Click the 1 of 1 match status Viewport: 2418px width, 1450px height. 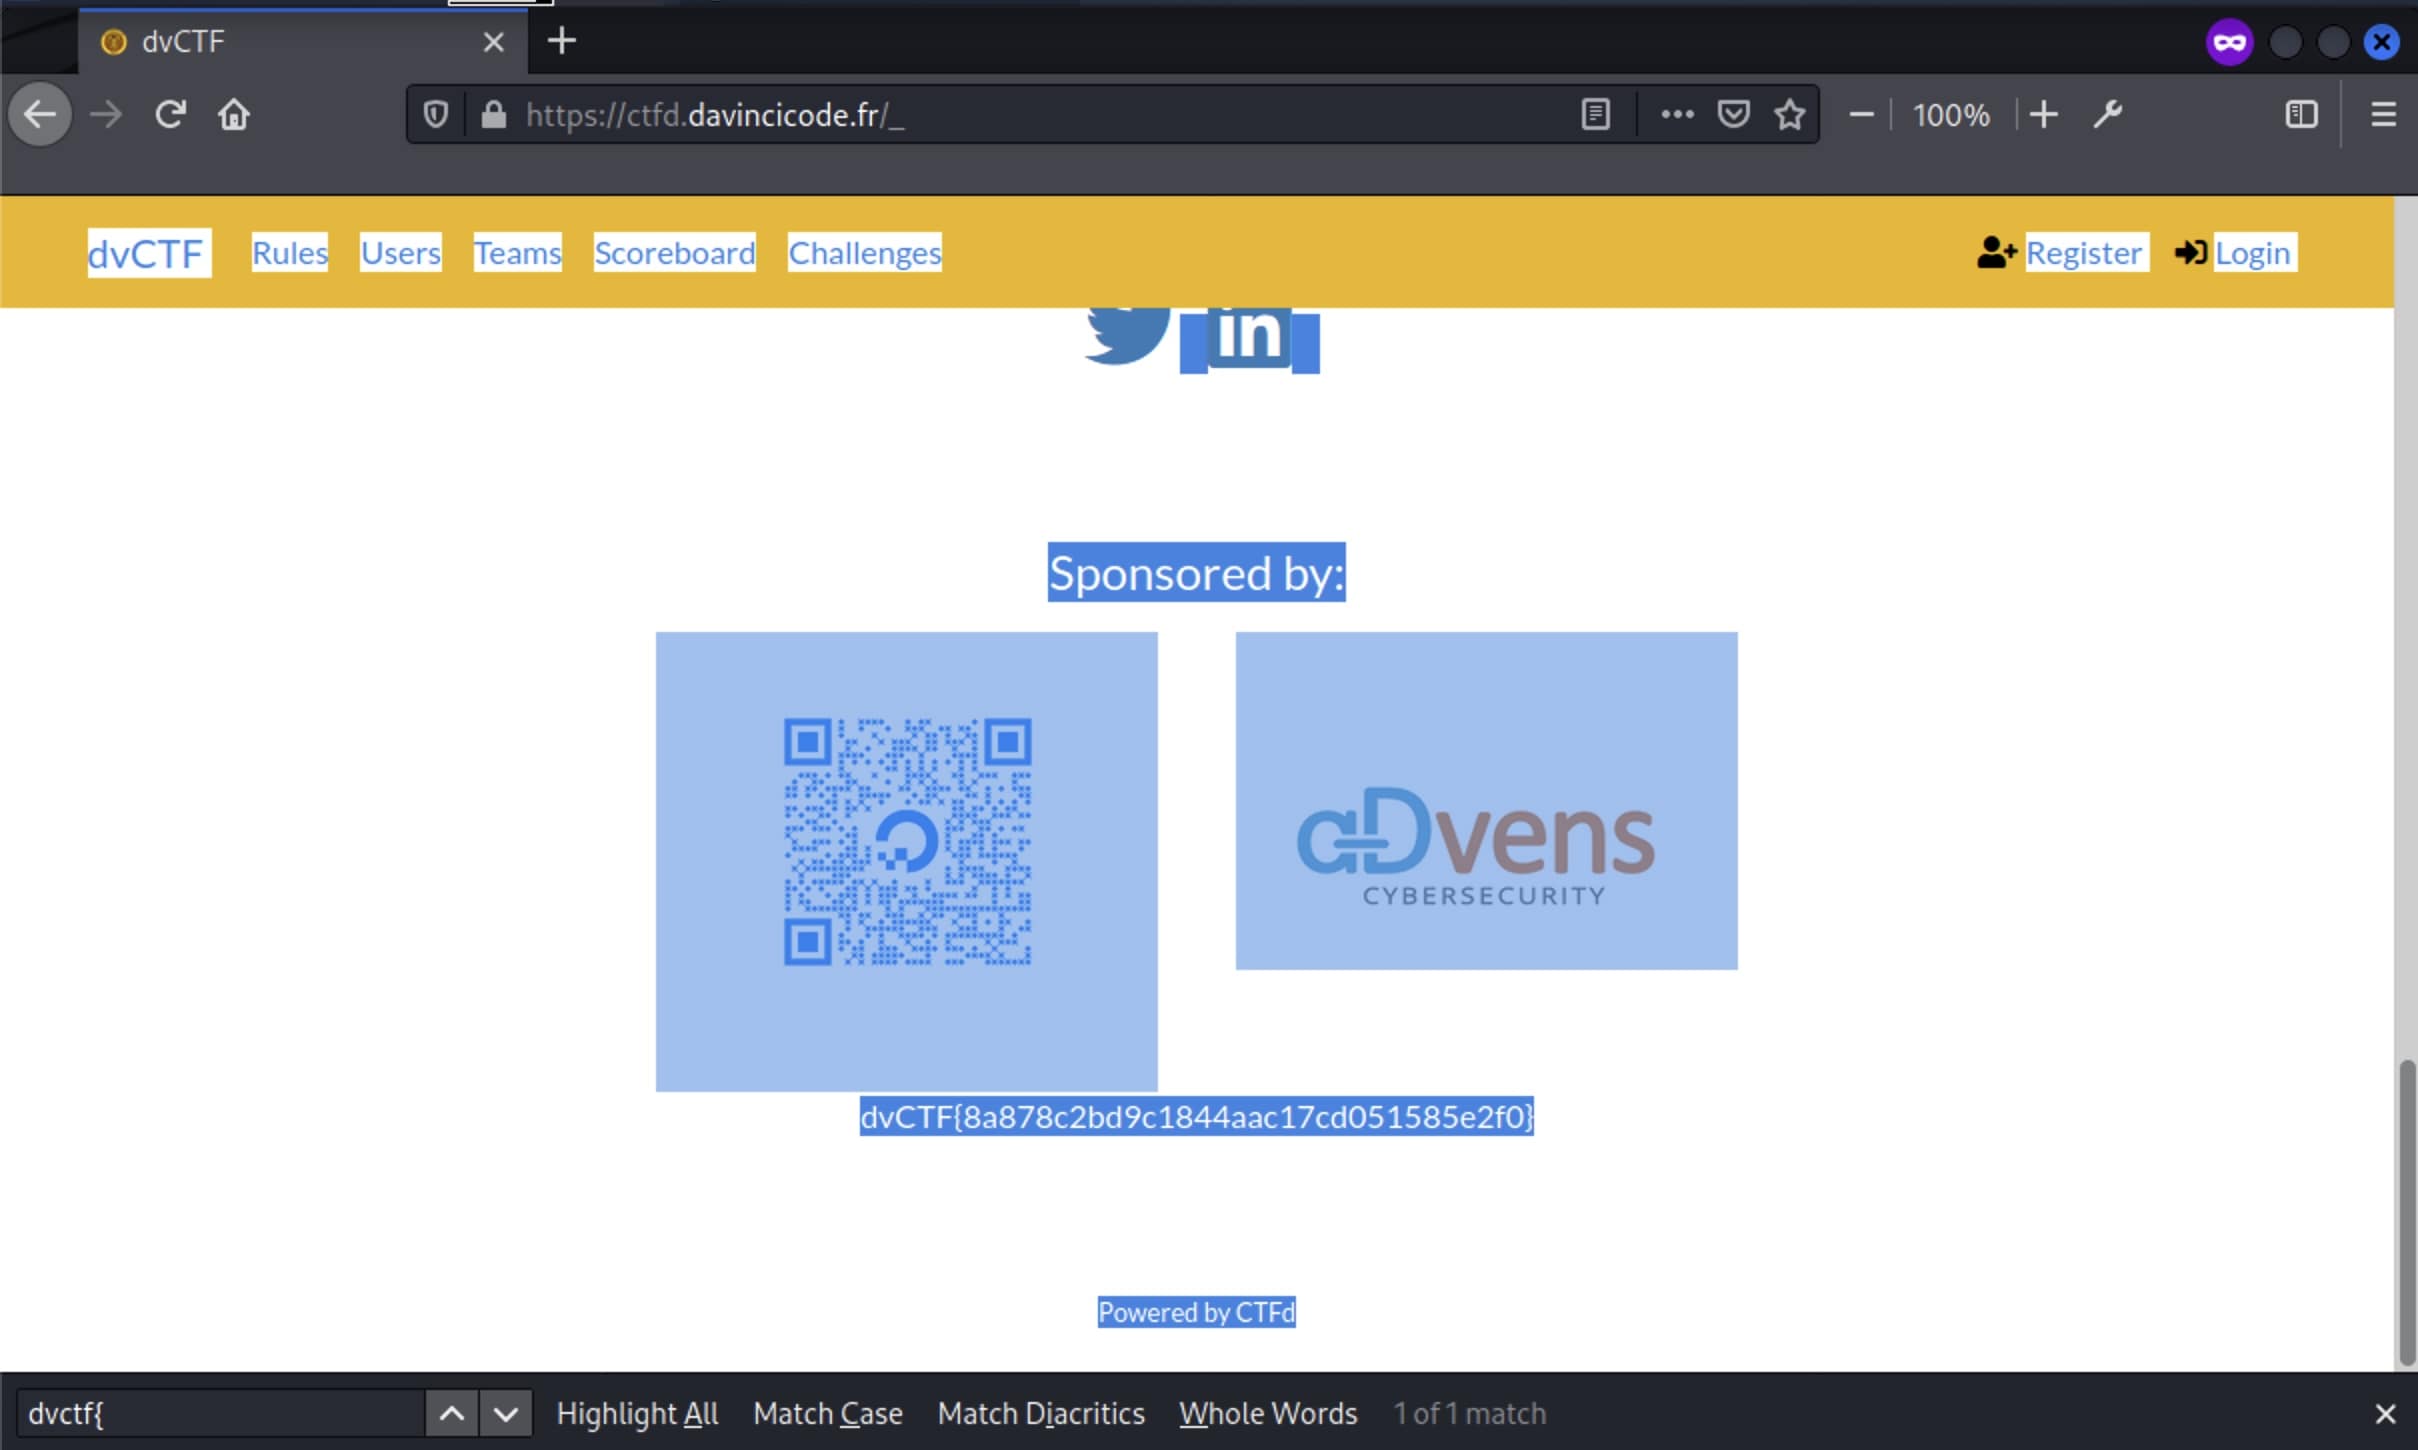click(x=1470, y=1413)
